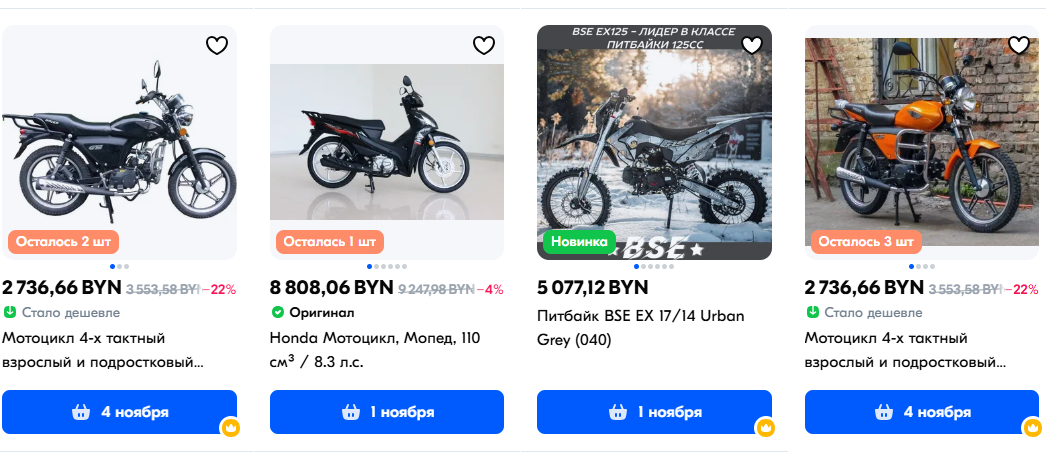Add BSE pitbike to cart, 1 ноября
This screenshot has height=452, width=1046.
[x=654, y=412]
